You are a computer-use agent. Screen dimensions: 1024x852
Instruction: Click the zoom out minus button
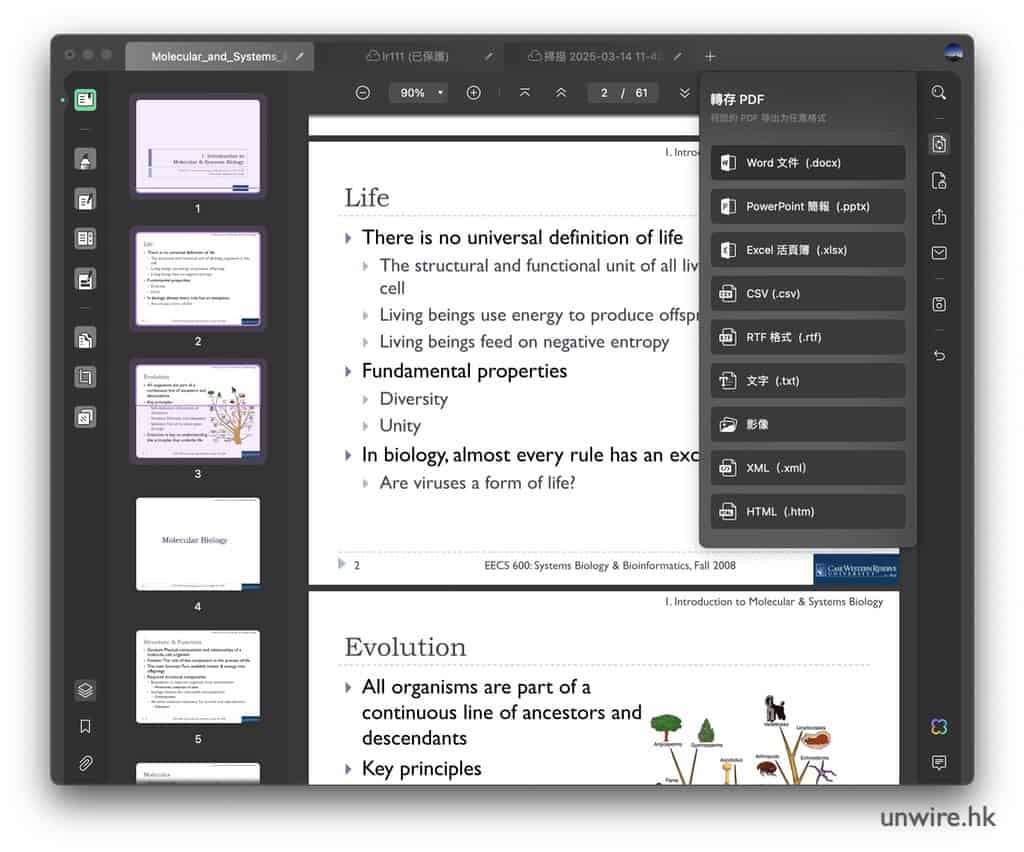tap(363, 93)
